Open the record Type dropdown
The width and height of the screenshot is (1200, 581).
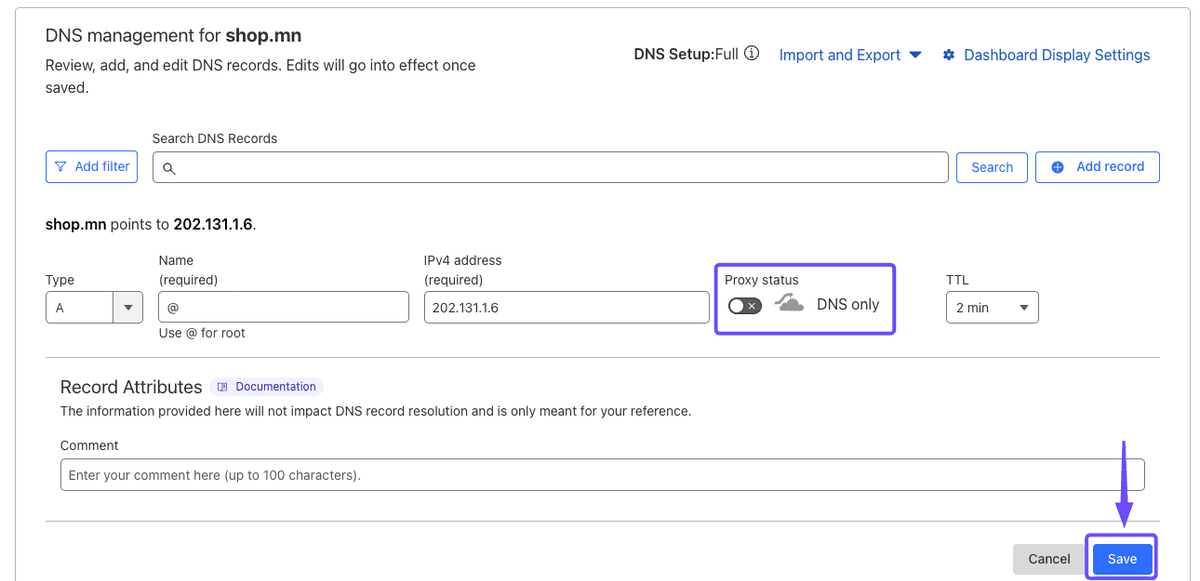click(94, 308)
